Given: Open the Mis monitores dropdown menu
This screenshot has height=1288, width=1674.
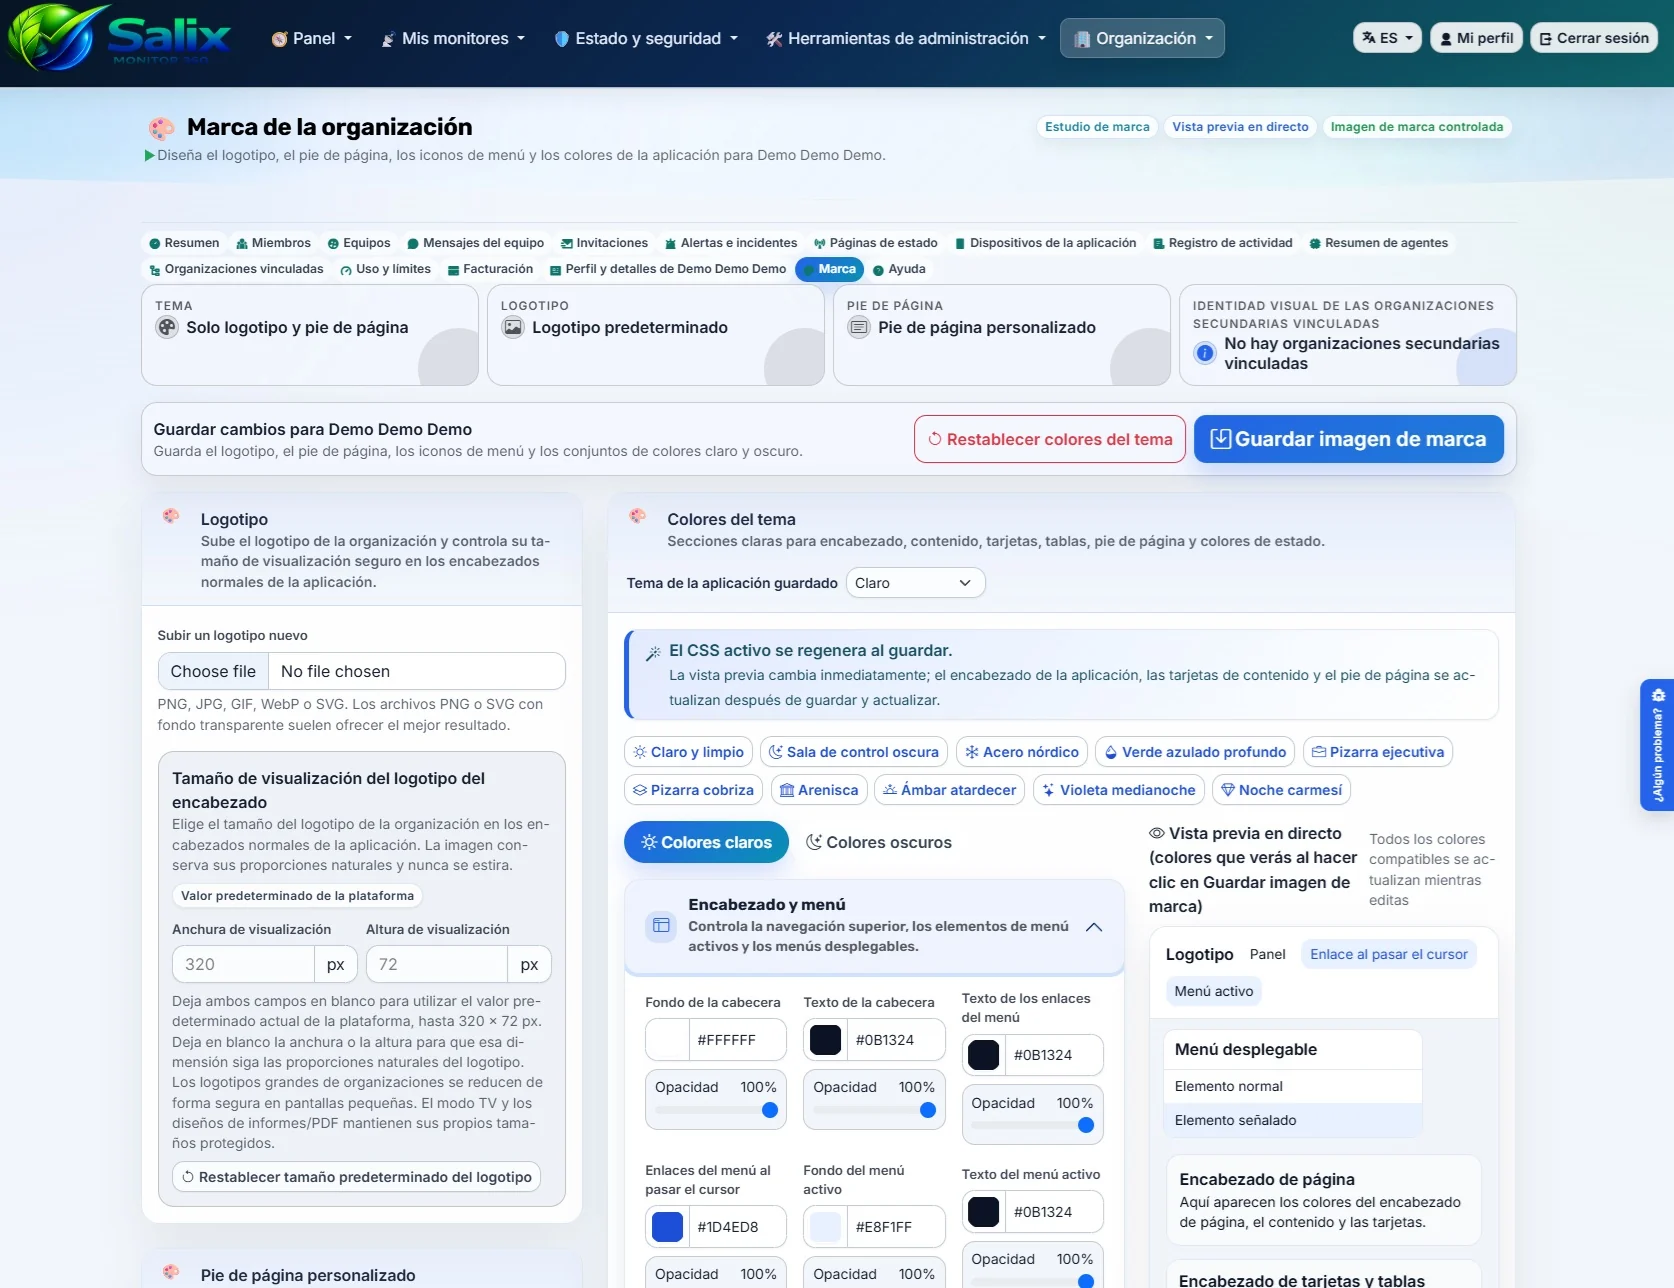Looking at the screenshot, I should click(x=453, y=38).
